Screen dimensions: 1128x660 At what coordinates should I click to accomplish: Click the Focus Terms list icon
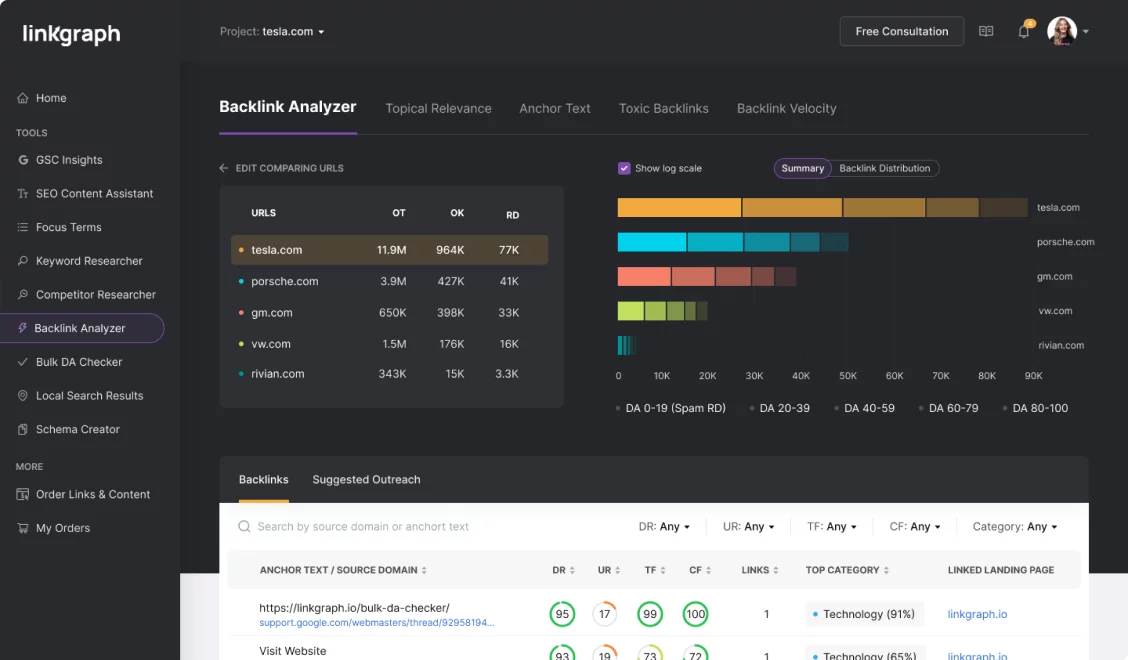point(22,227)
